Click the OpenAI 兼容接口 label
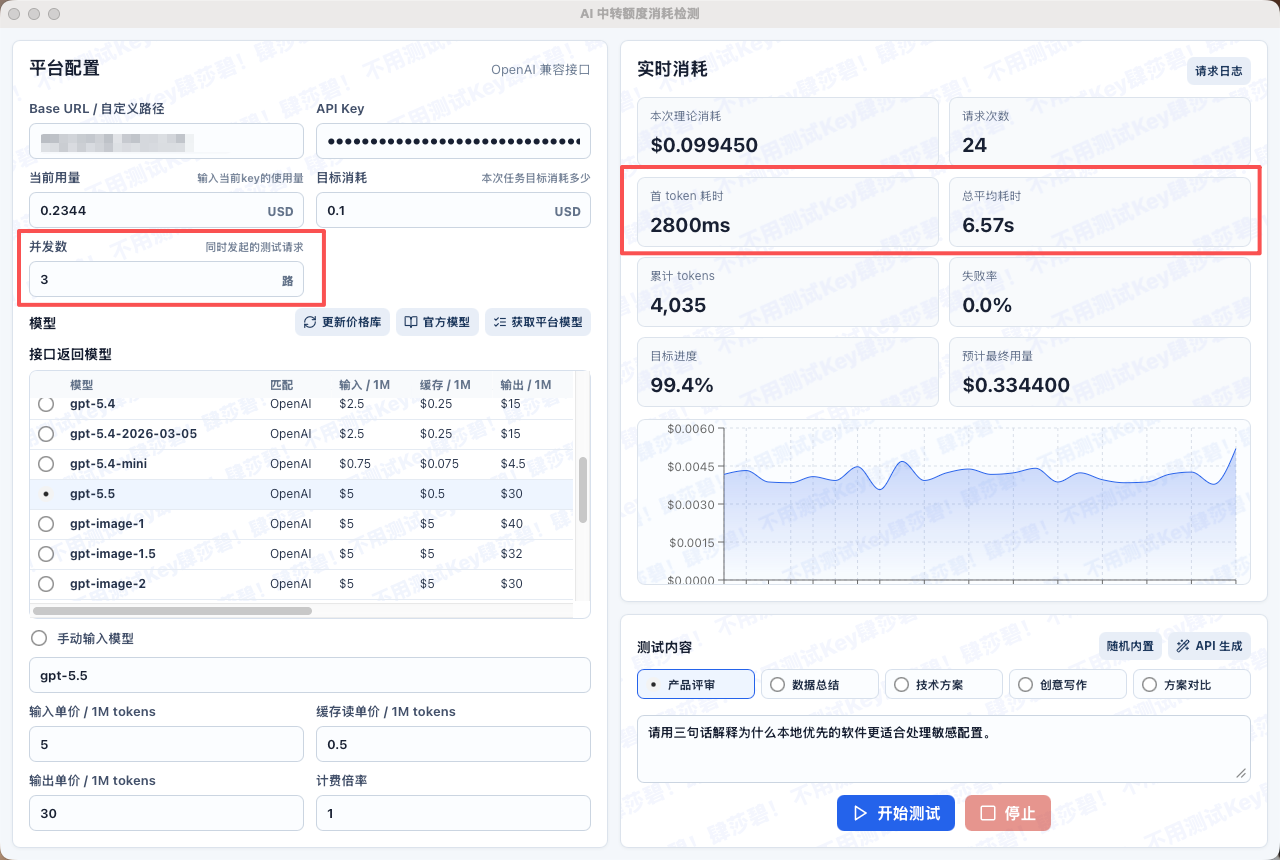Viewport: 1280px width, 860px height. click(541, 70)
